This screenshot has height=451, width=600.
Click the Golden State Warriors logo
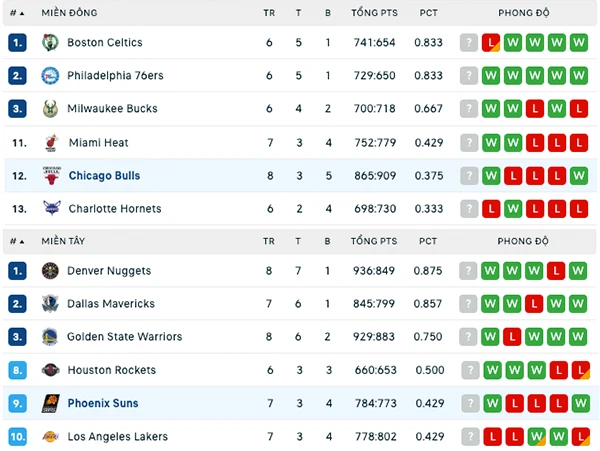point(50,337)
